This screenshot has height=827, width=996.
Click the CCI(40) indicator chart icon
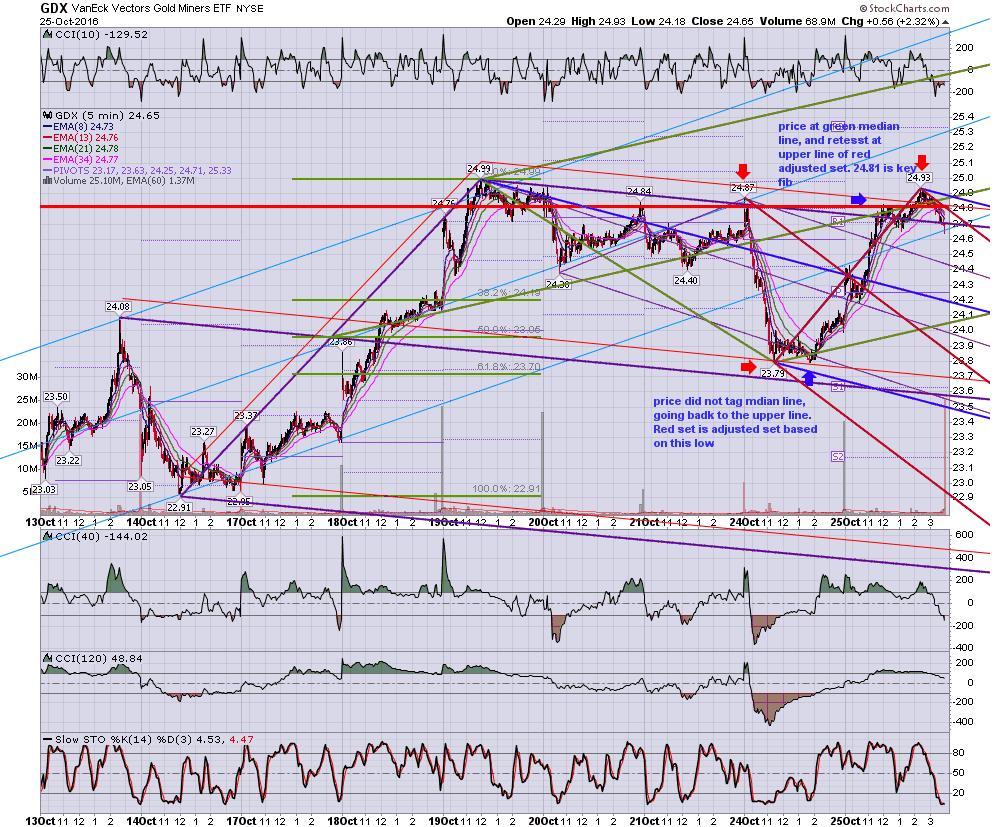47,536
